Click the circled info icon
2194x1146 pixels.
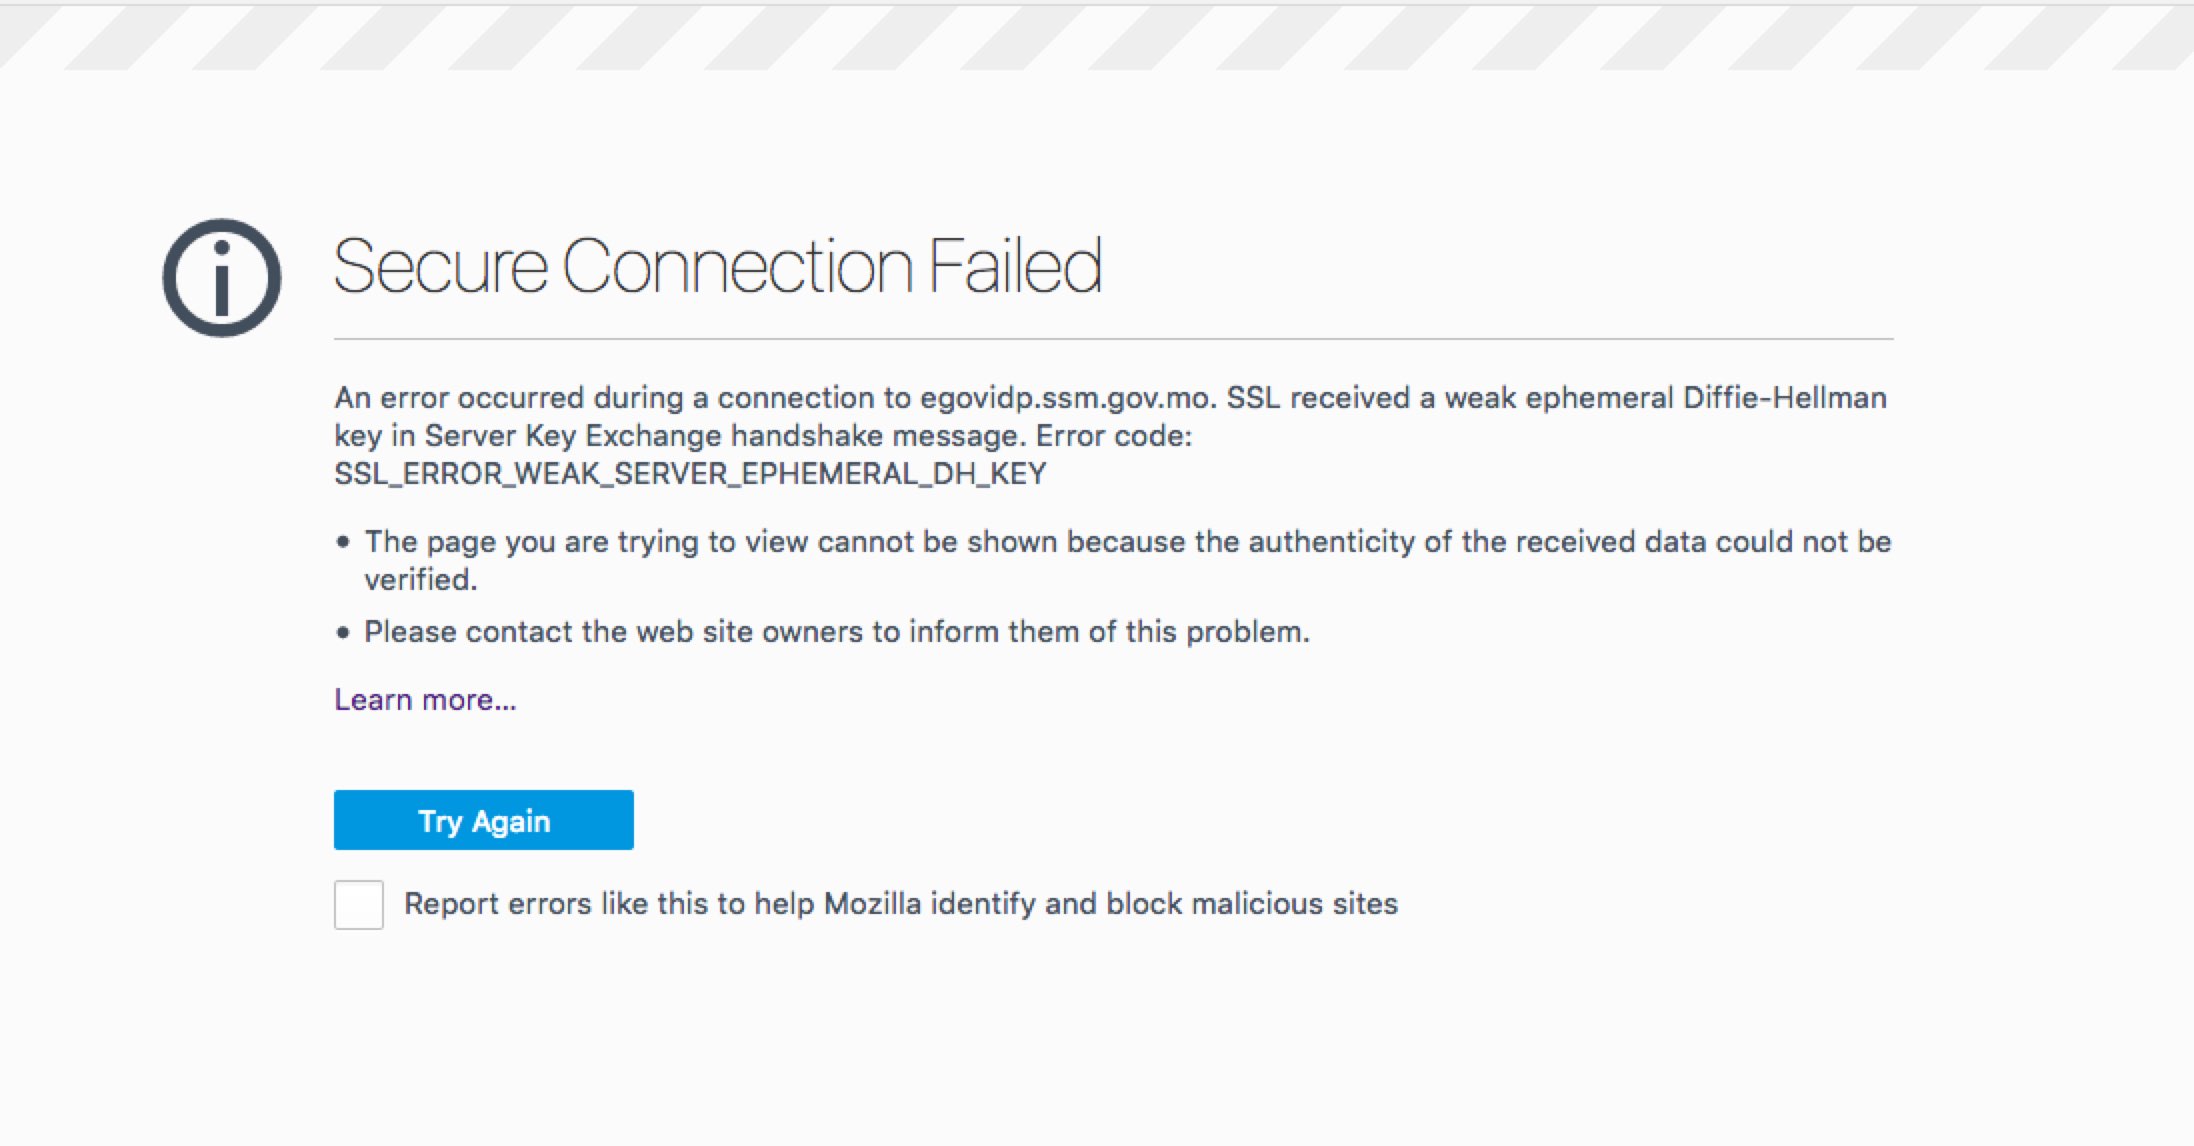222,278
